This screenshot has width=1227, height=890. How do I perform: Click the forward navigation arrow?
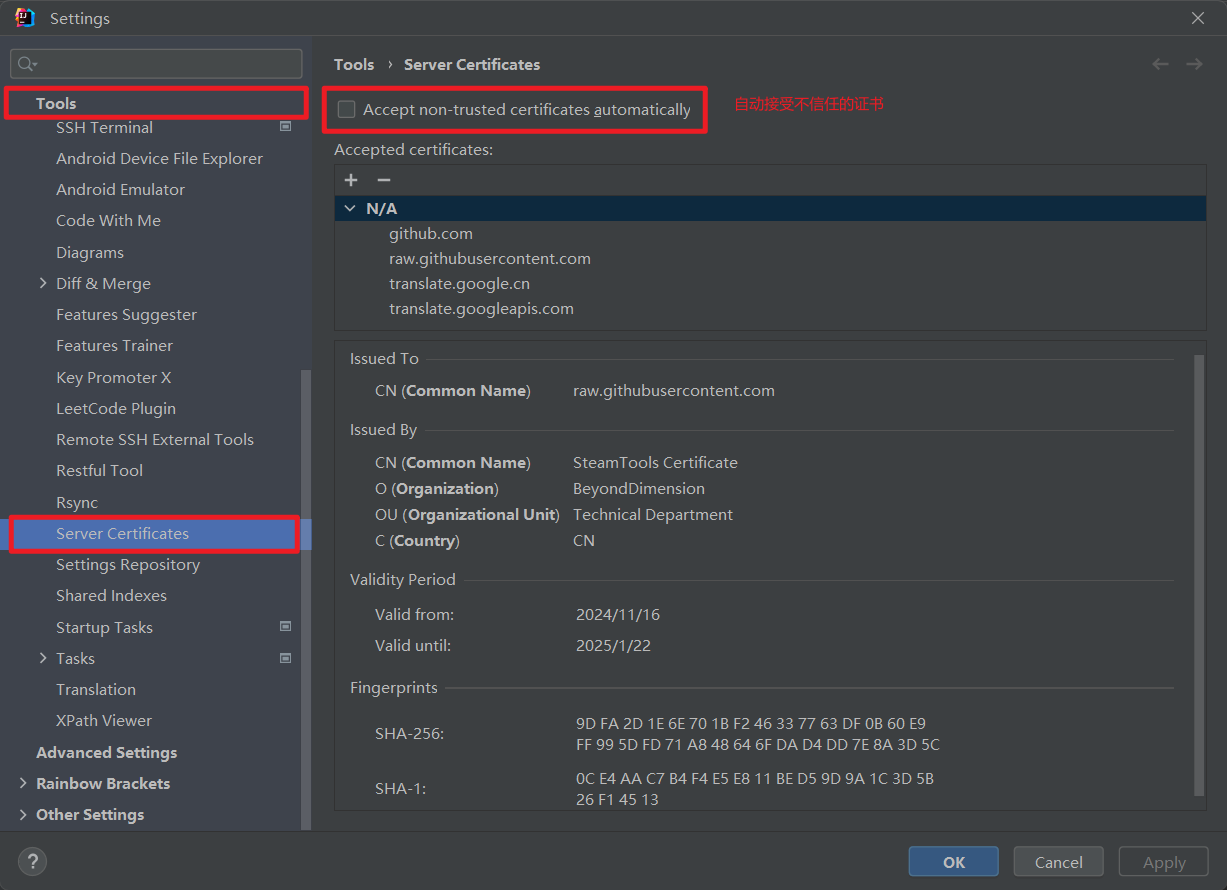click(1194, 64)
